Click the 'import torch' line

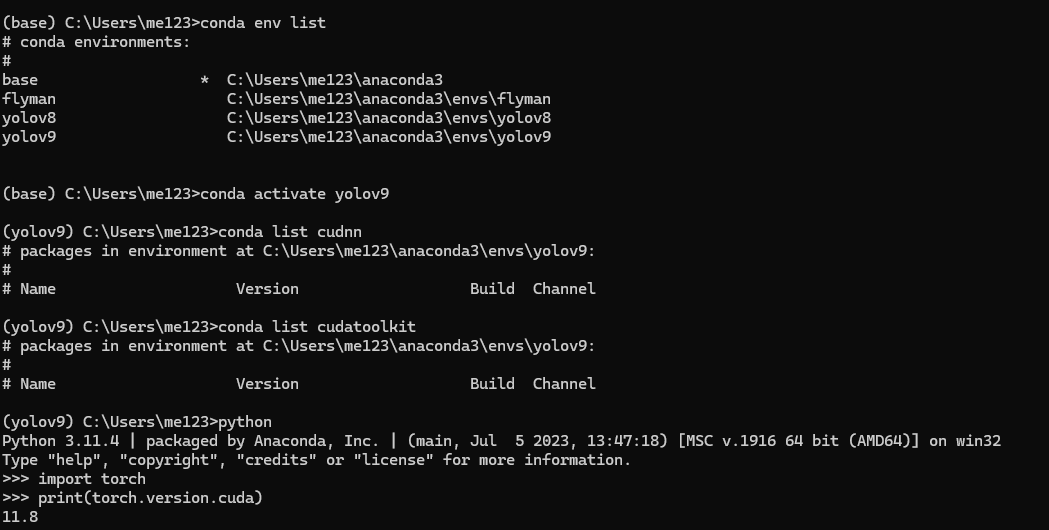click(x=92, y=479)
